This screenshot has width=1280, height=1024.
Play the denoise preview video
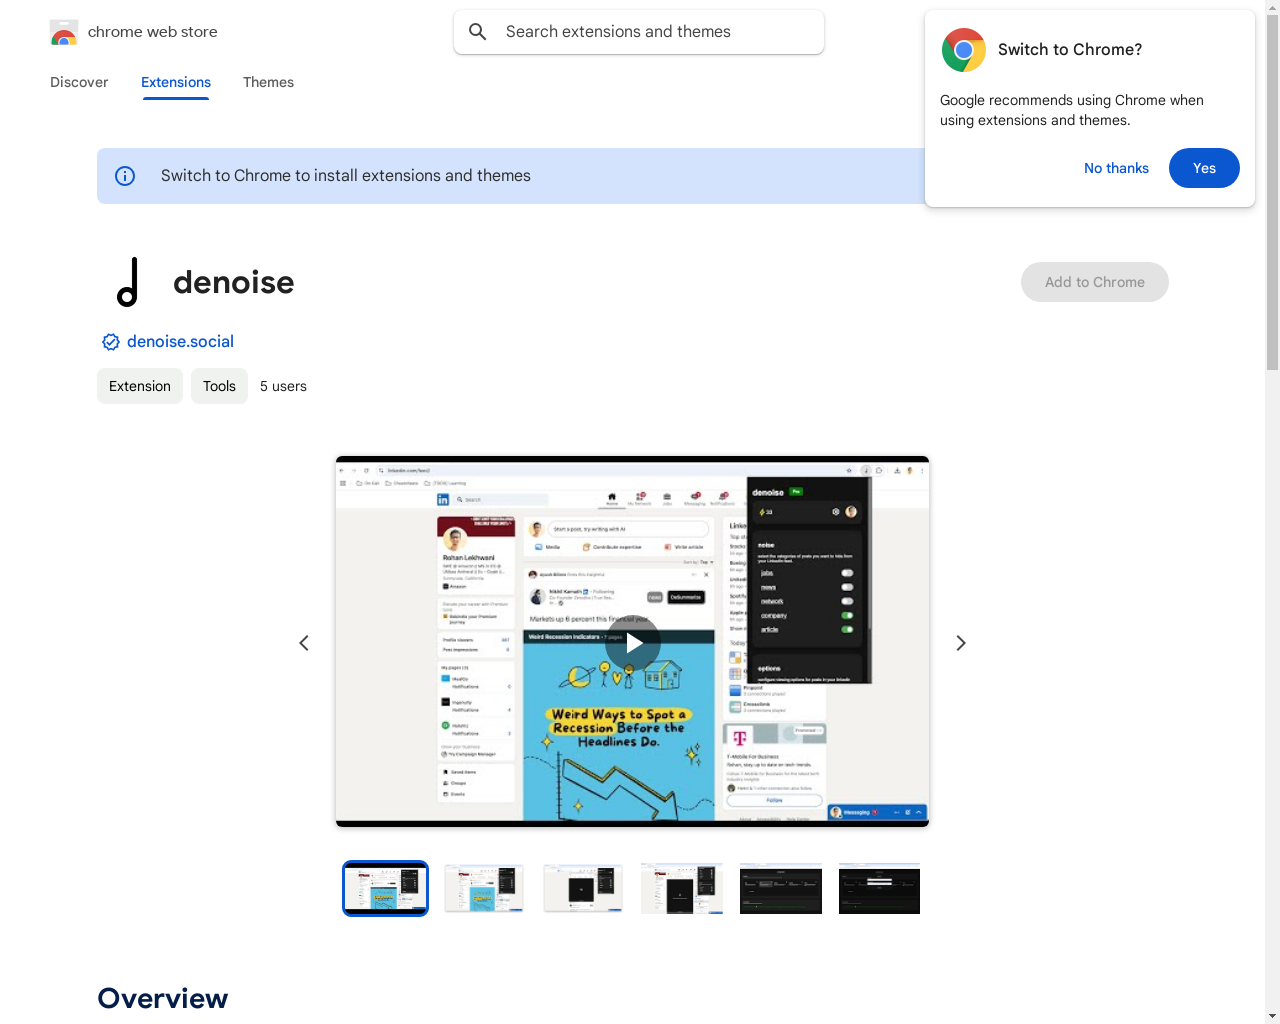[x=633, y=643]
